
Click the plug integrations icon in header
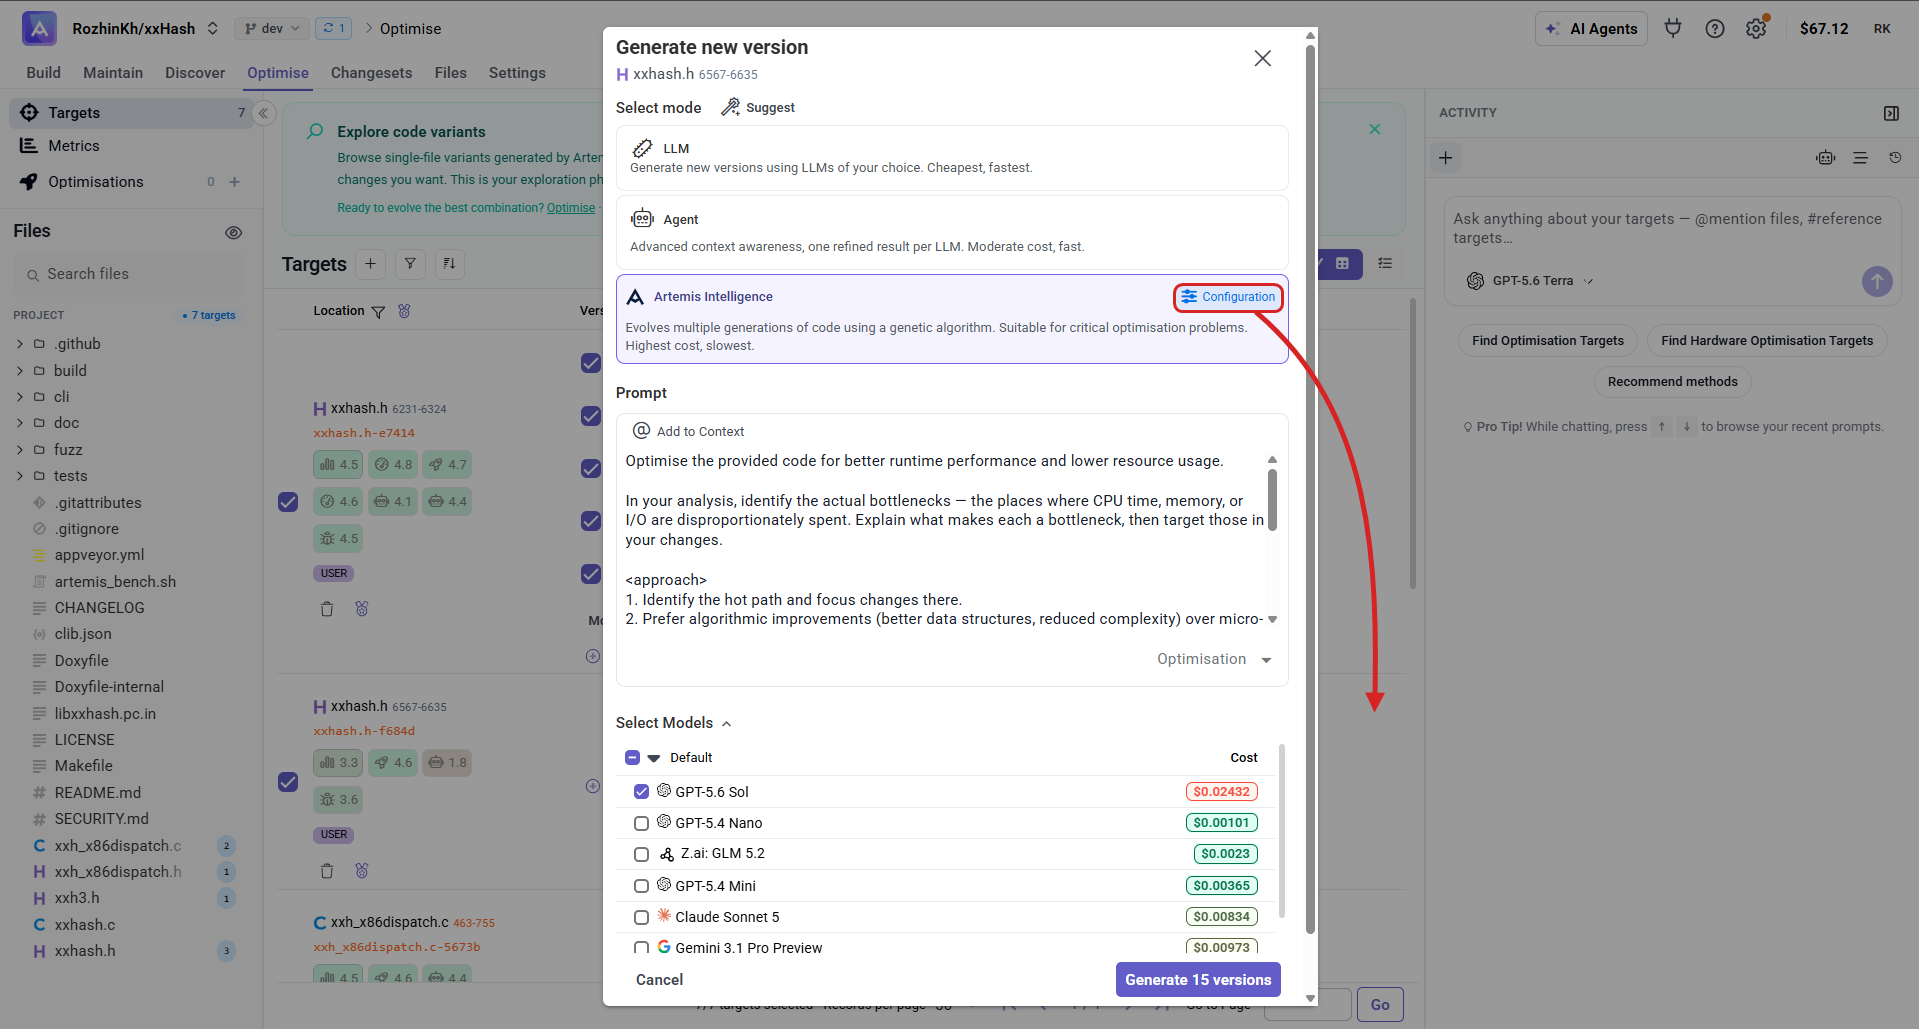(x=1673, y=29)
